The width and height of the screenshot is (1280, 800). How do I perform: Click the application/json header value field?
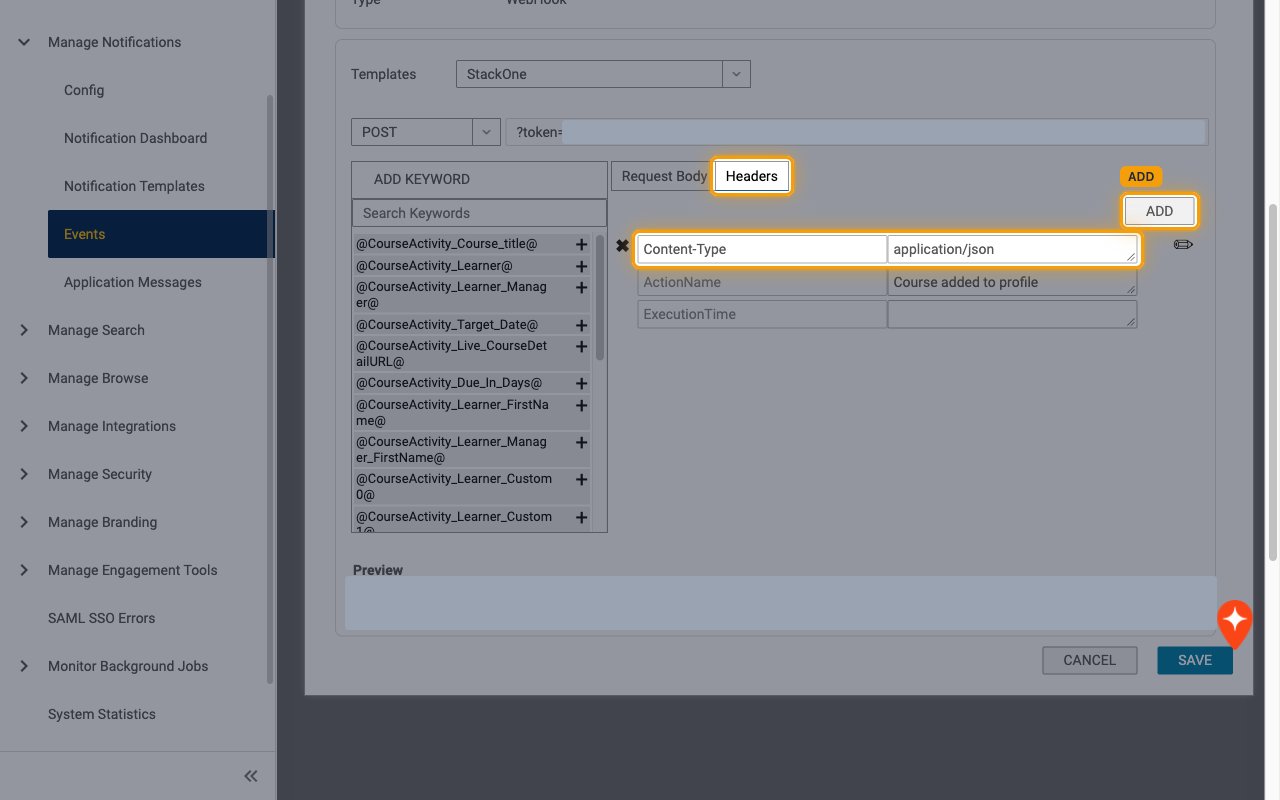pyautogui.click(x=1012, y=249)
